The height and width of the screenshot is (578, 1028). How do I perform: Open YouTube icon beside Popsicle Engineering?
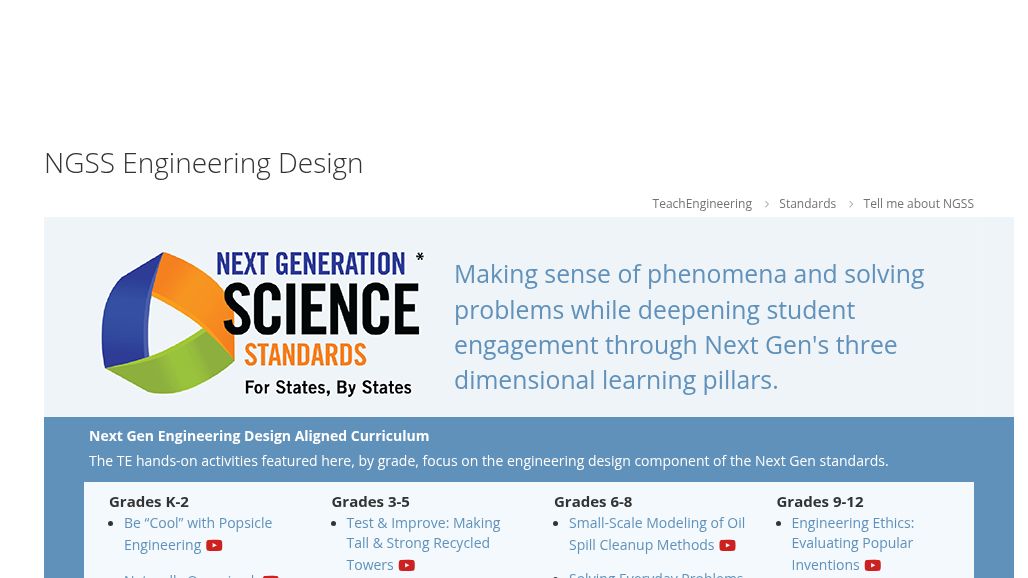[x=214, y=545]
